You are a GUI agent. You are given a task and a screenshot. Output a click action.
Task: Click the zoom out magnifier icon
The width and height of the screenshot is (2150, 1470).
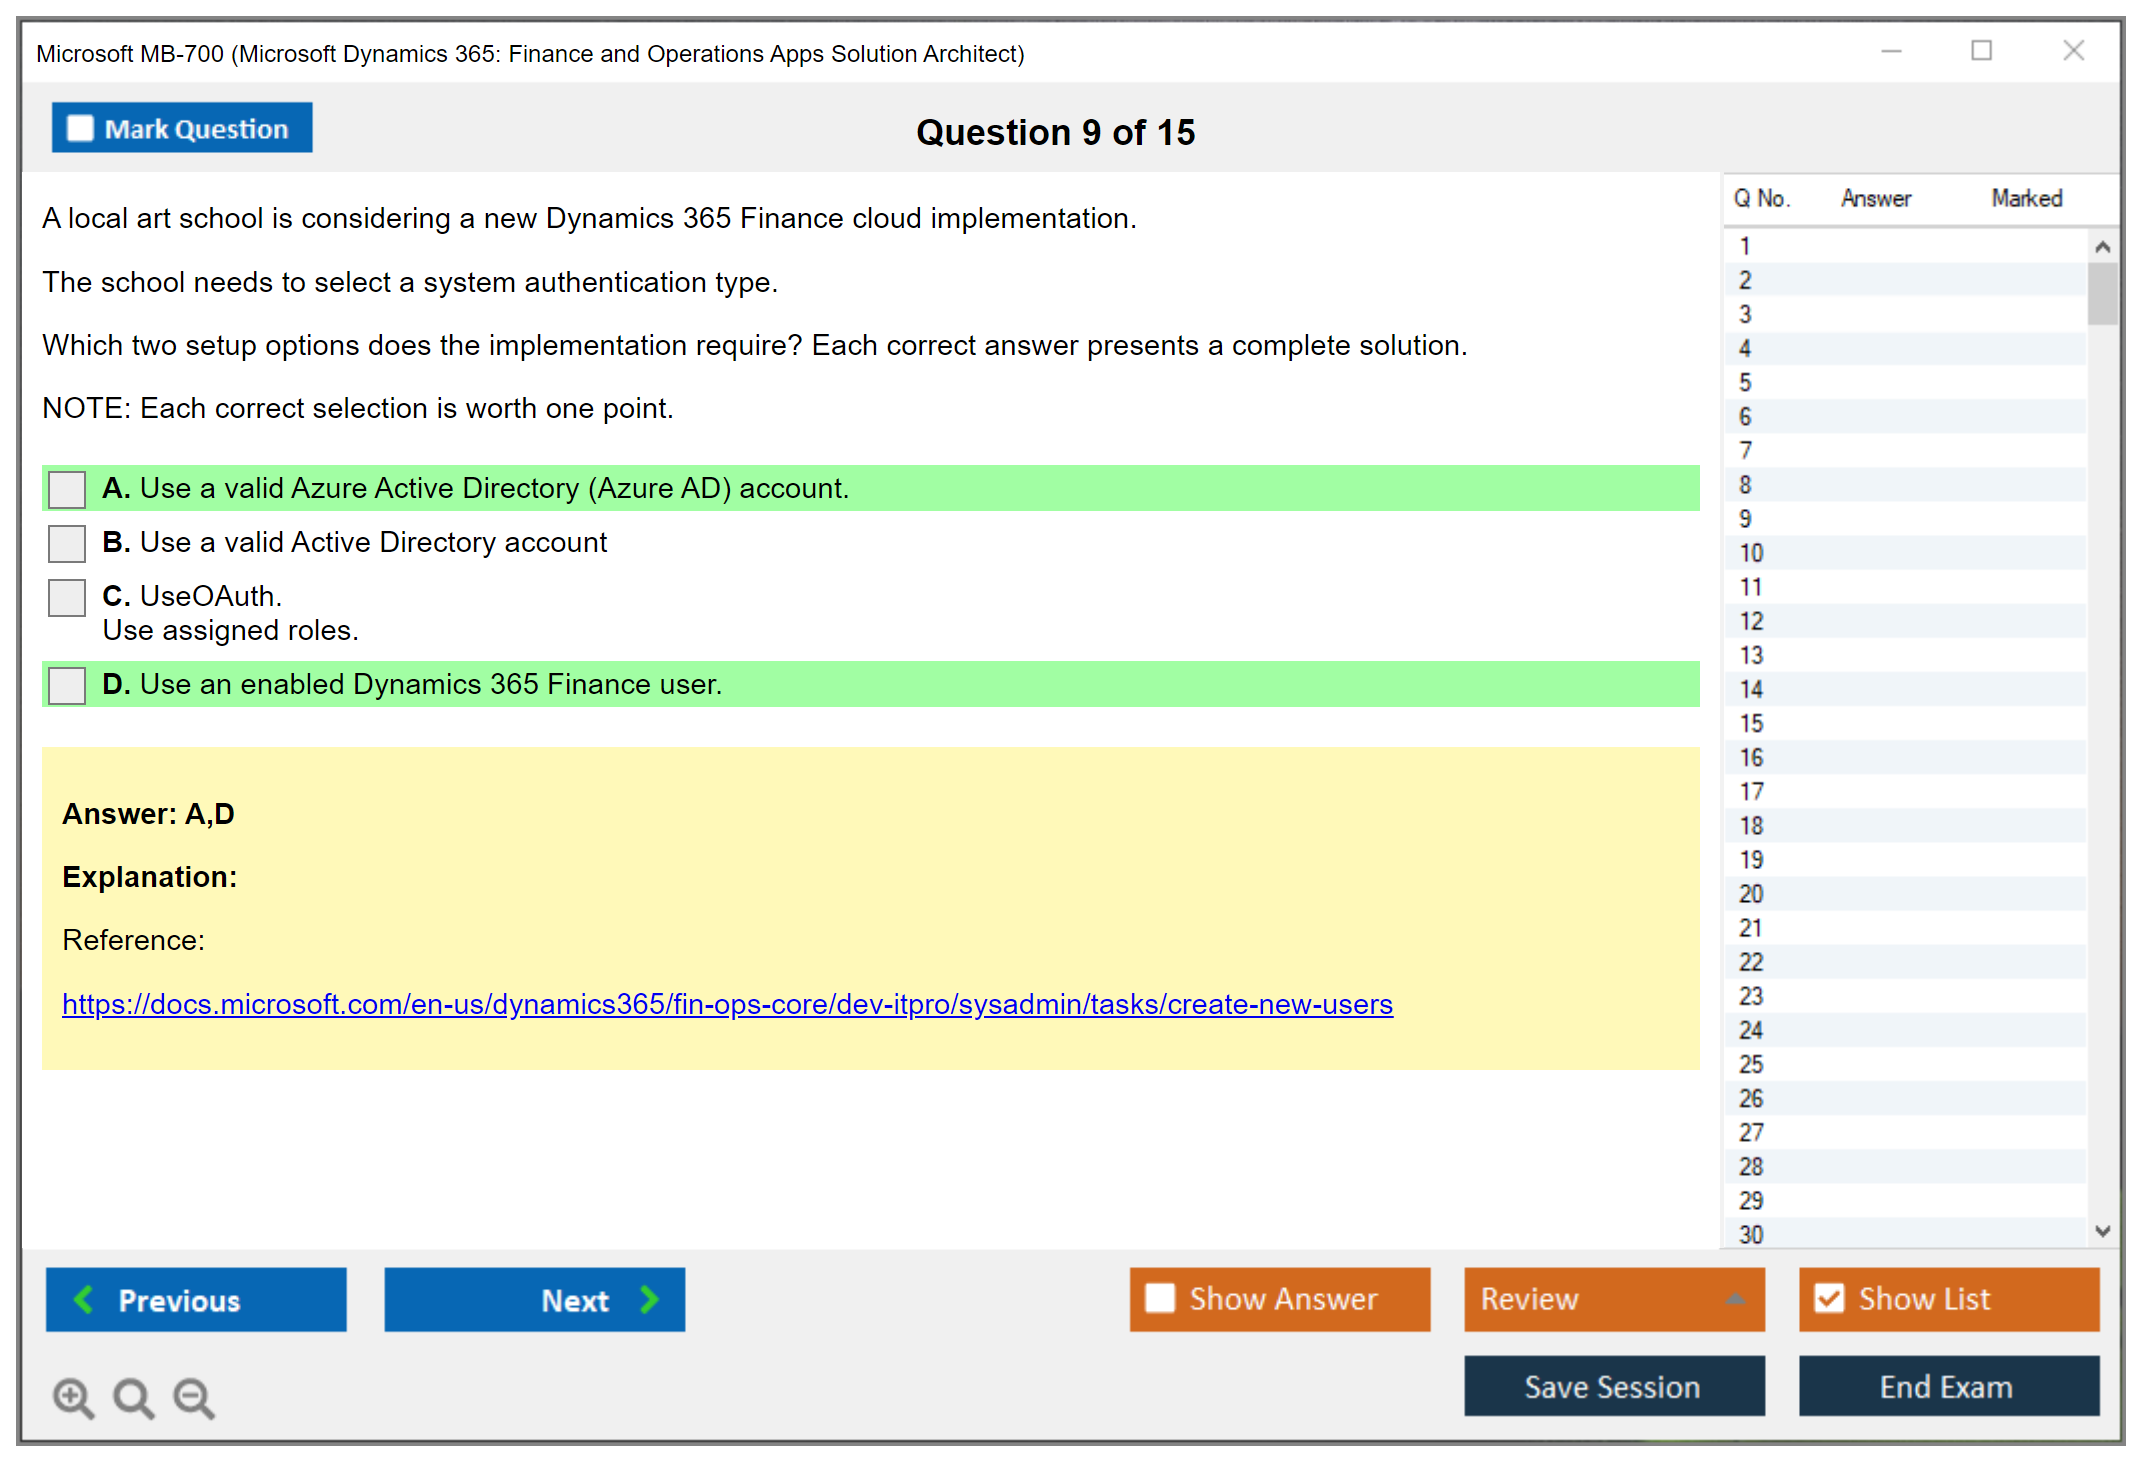194,1397
